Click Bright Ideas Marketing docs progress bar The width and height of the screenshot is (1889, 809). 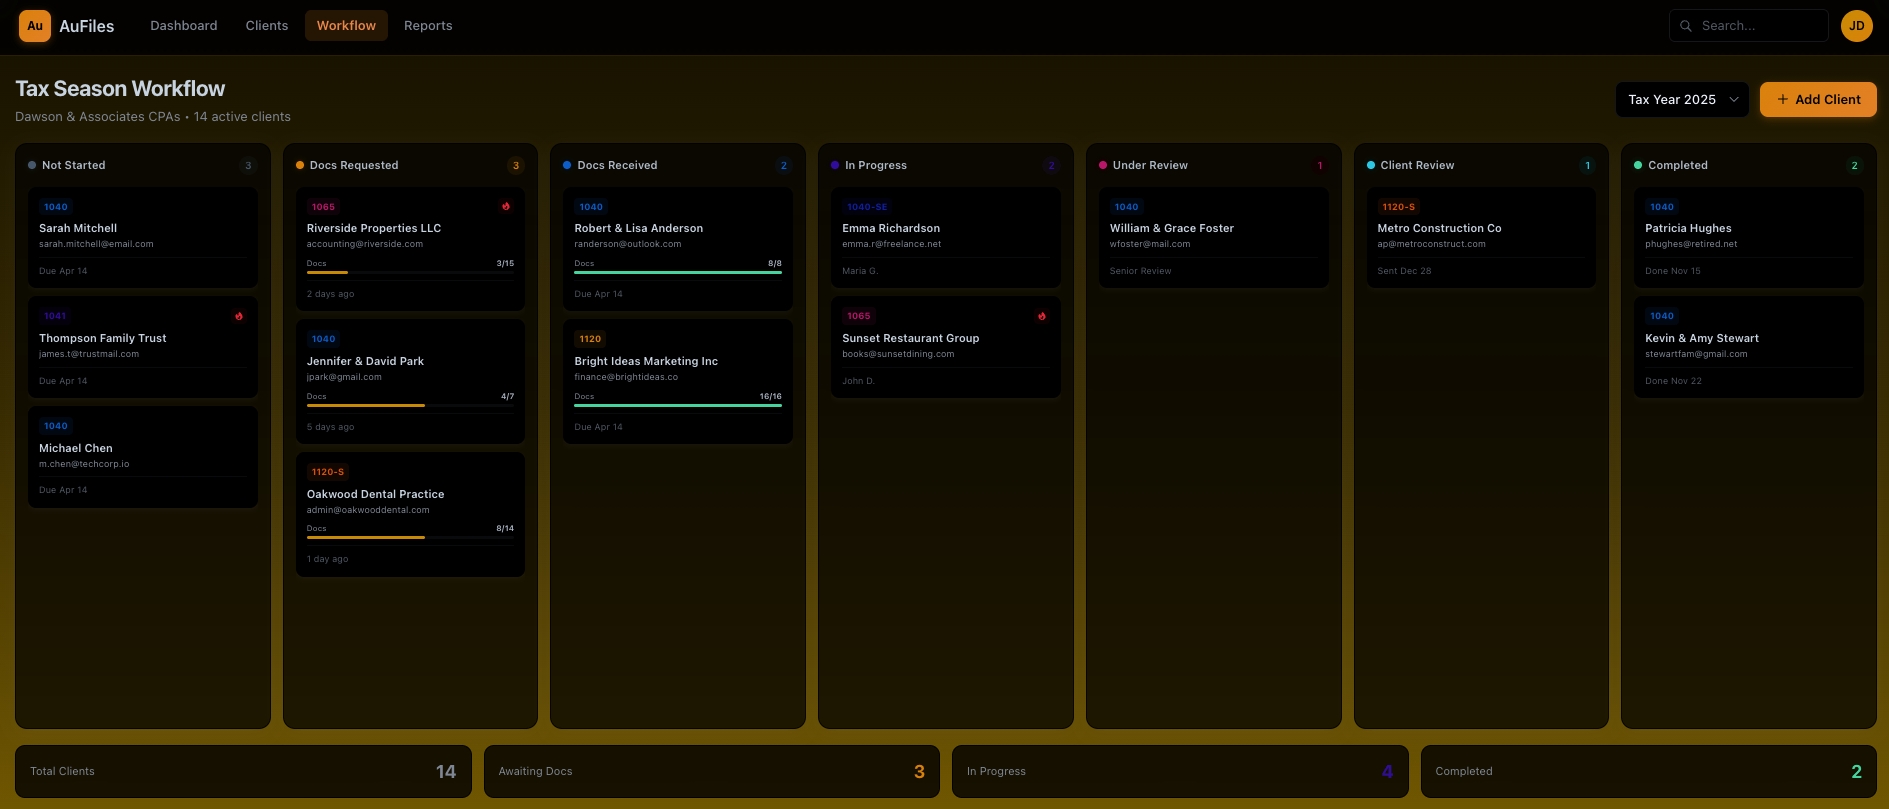tap(678, 405)
